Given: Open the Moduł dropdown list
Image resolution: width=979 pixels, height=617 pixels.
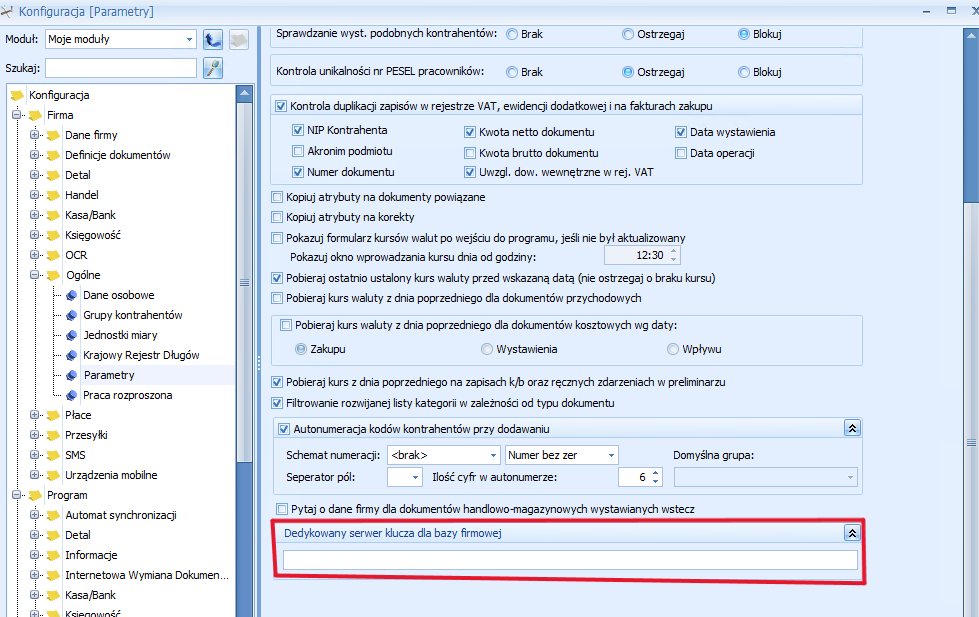Looking at the screenshot, I should (x=189, y=40).
